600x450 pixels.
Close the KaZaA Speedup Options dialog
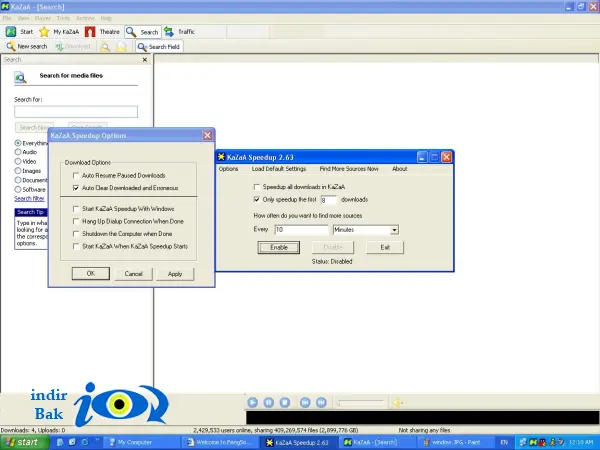207,135
